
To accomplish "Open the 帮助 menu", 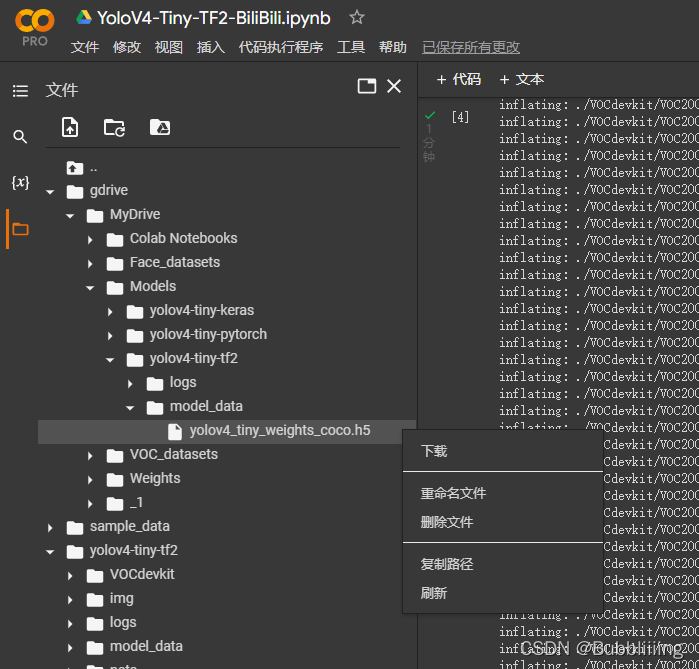I will click(393, 47).
